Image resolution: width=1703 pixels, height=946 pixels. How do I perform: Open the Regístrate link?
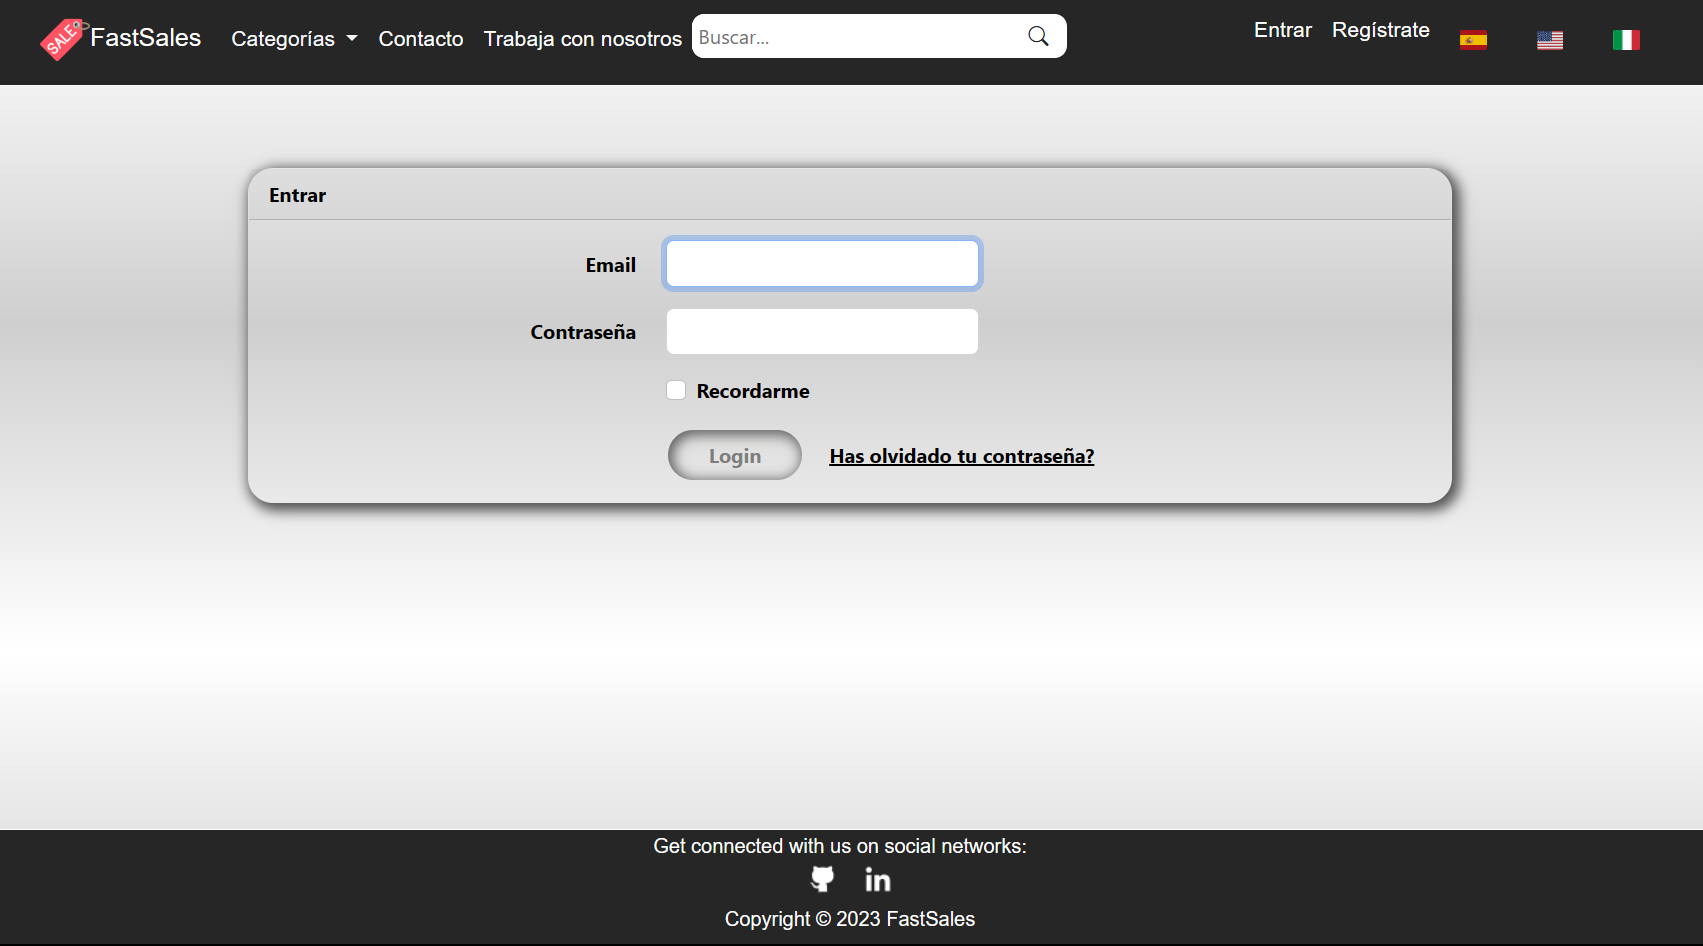click(x=1381, y=30)
